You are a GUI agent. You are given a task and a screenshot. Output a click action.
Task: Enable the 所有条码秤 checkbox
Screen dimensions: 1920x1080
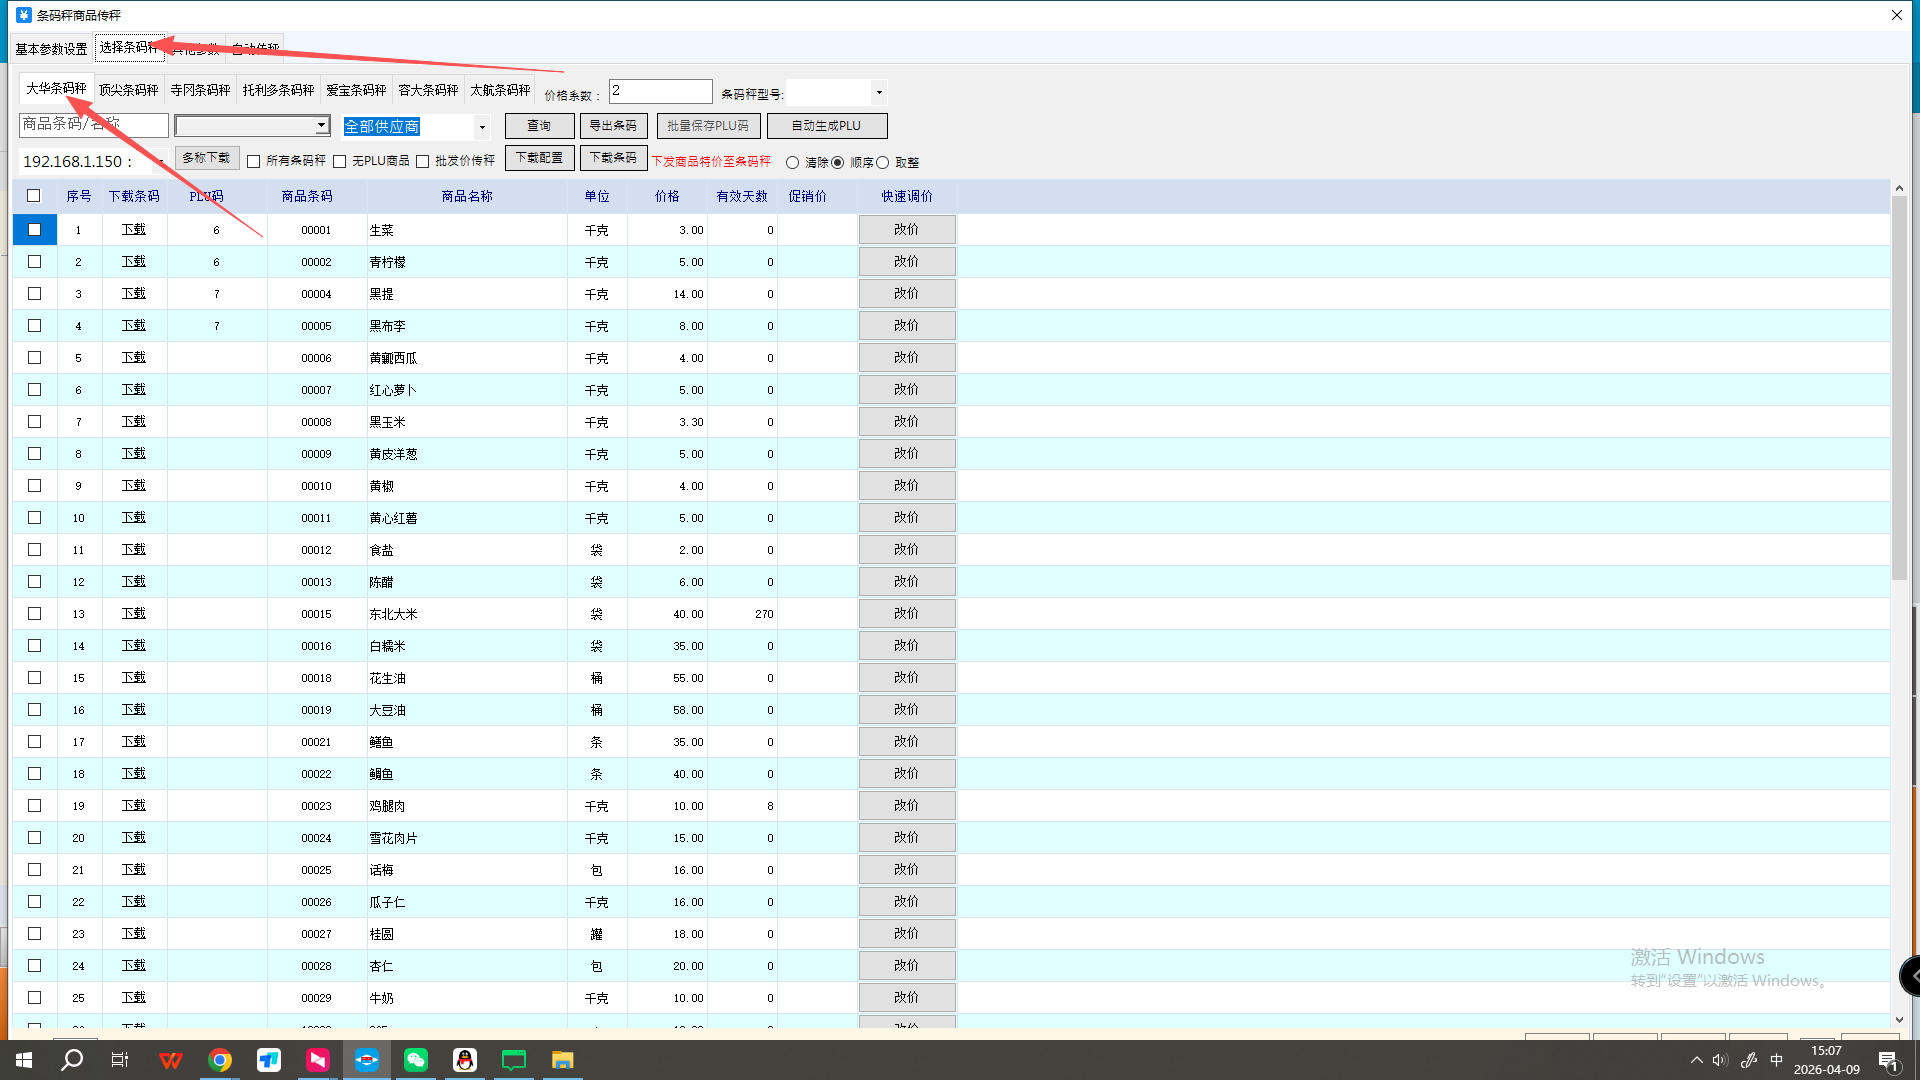click(254, 162)
